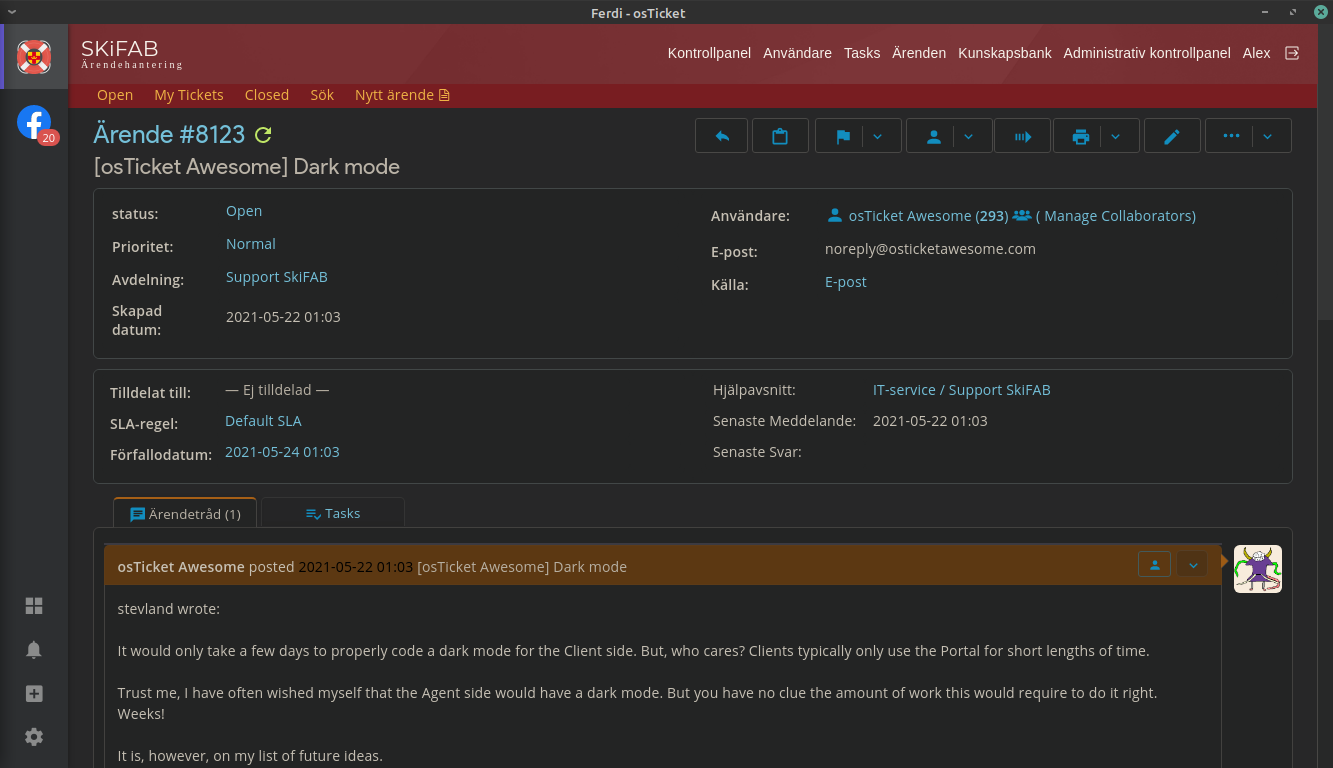The width and height of the screenshot is (1333, 768).
Task: Click the Default SLA link
Action: point(263,421)
